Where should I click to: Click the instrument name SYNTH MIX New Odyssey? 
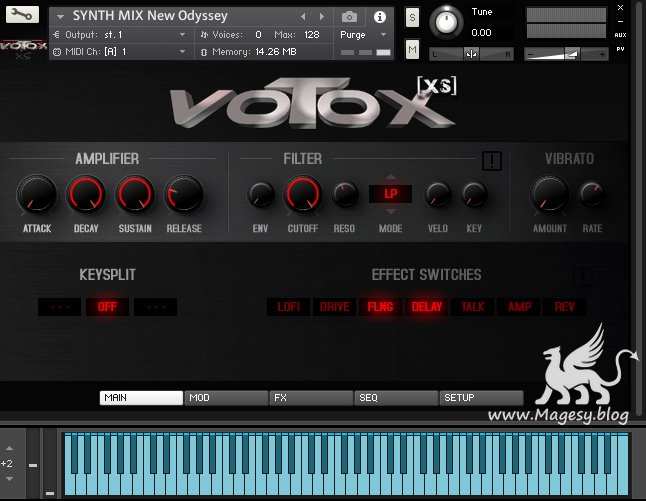coord(150,16)
